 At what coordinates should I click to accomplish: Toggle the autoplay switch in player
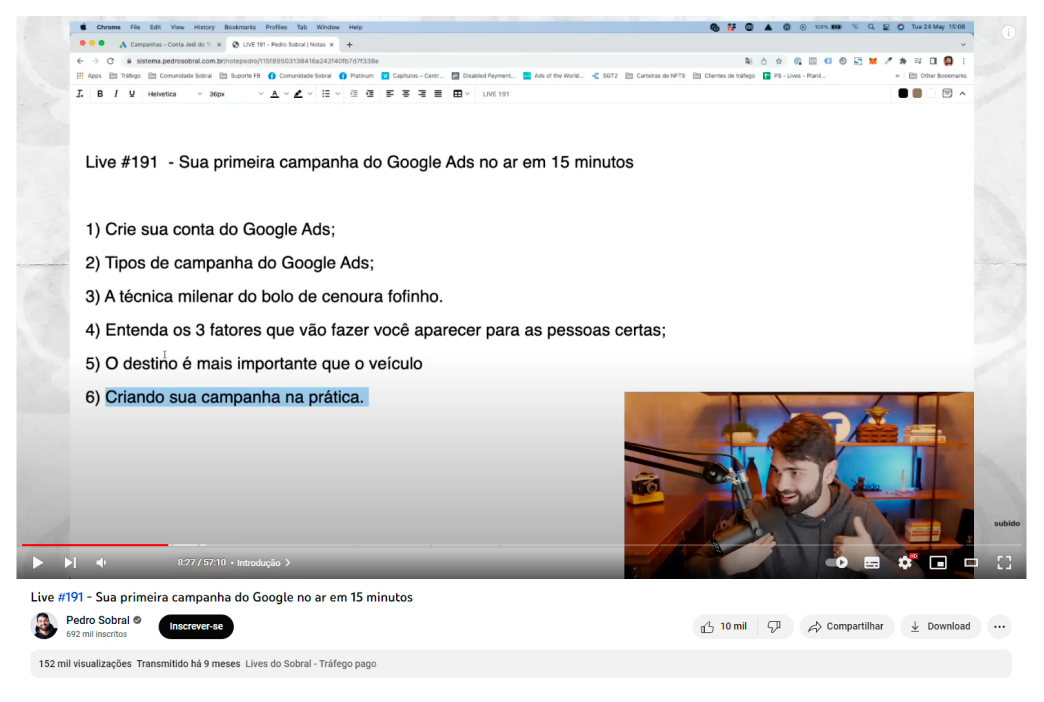coord(837,563)
